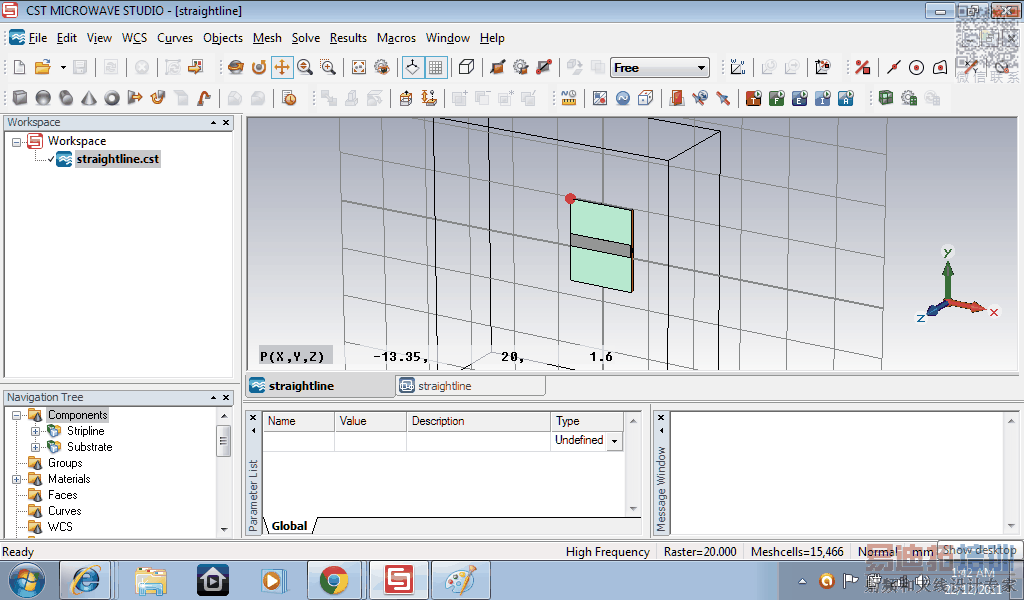Click the empty Name parameter cell

299,441
